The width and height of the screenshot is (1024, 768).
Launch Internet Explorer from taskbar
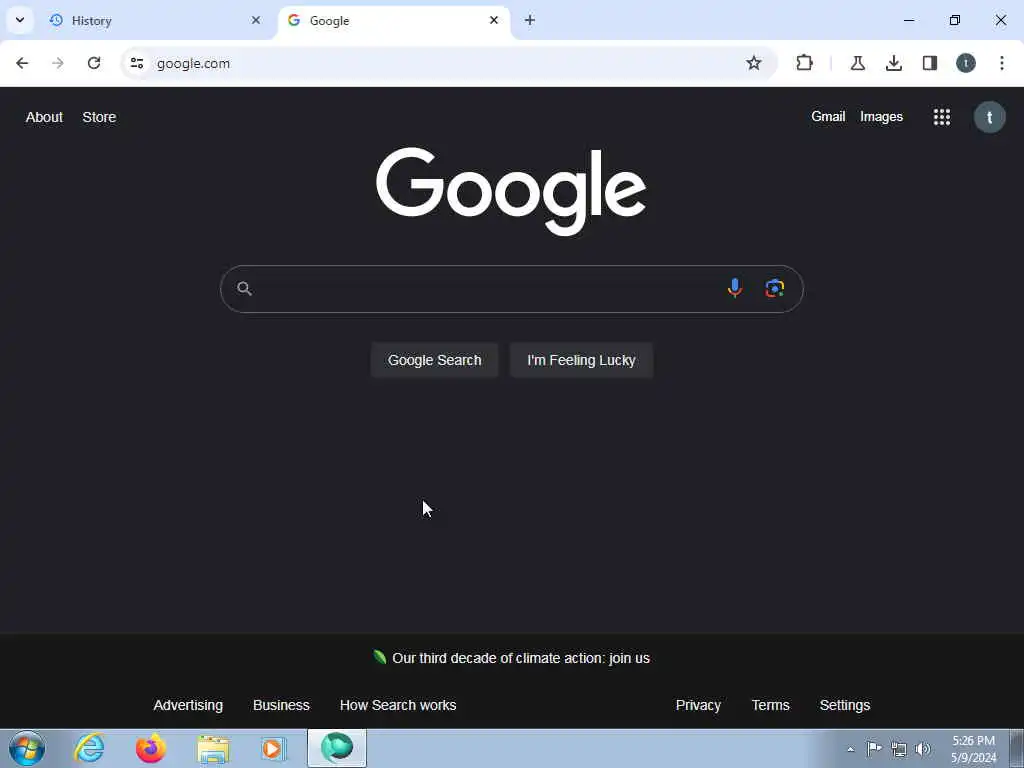coord(89,748)
